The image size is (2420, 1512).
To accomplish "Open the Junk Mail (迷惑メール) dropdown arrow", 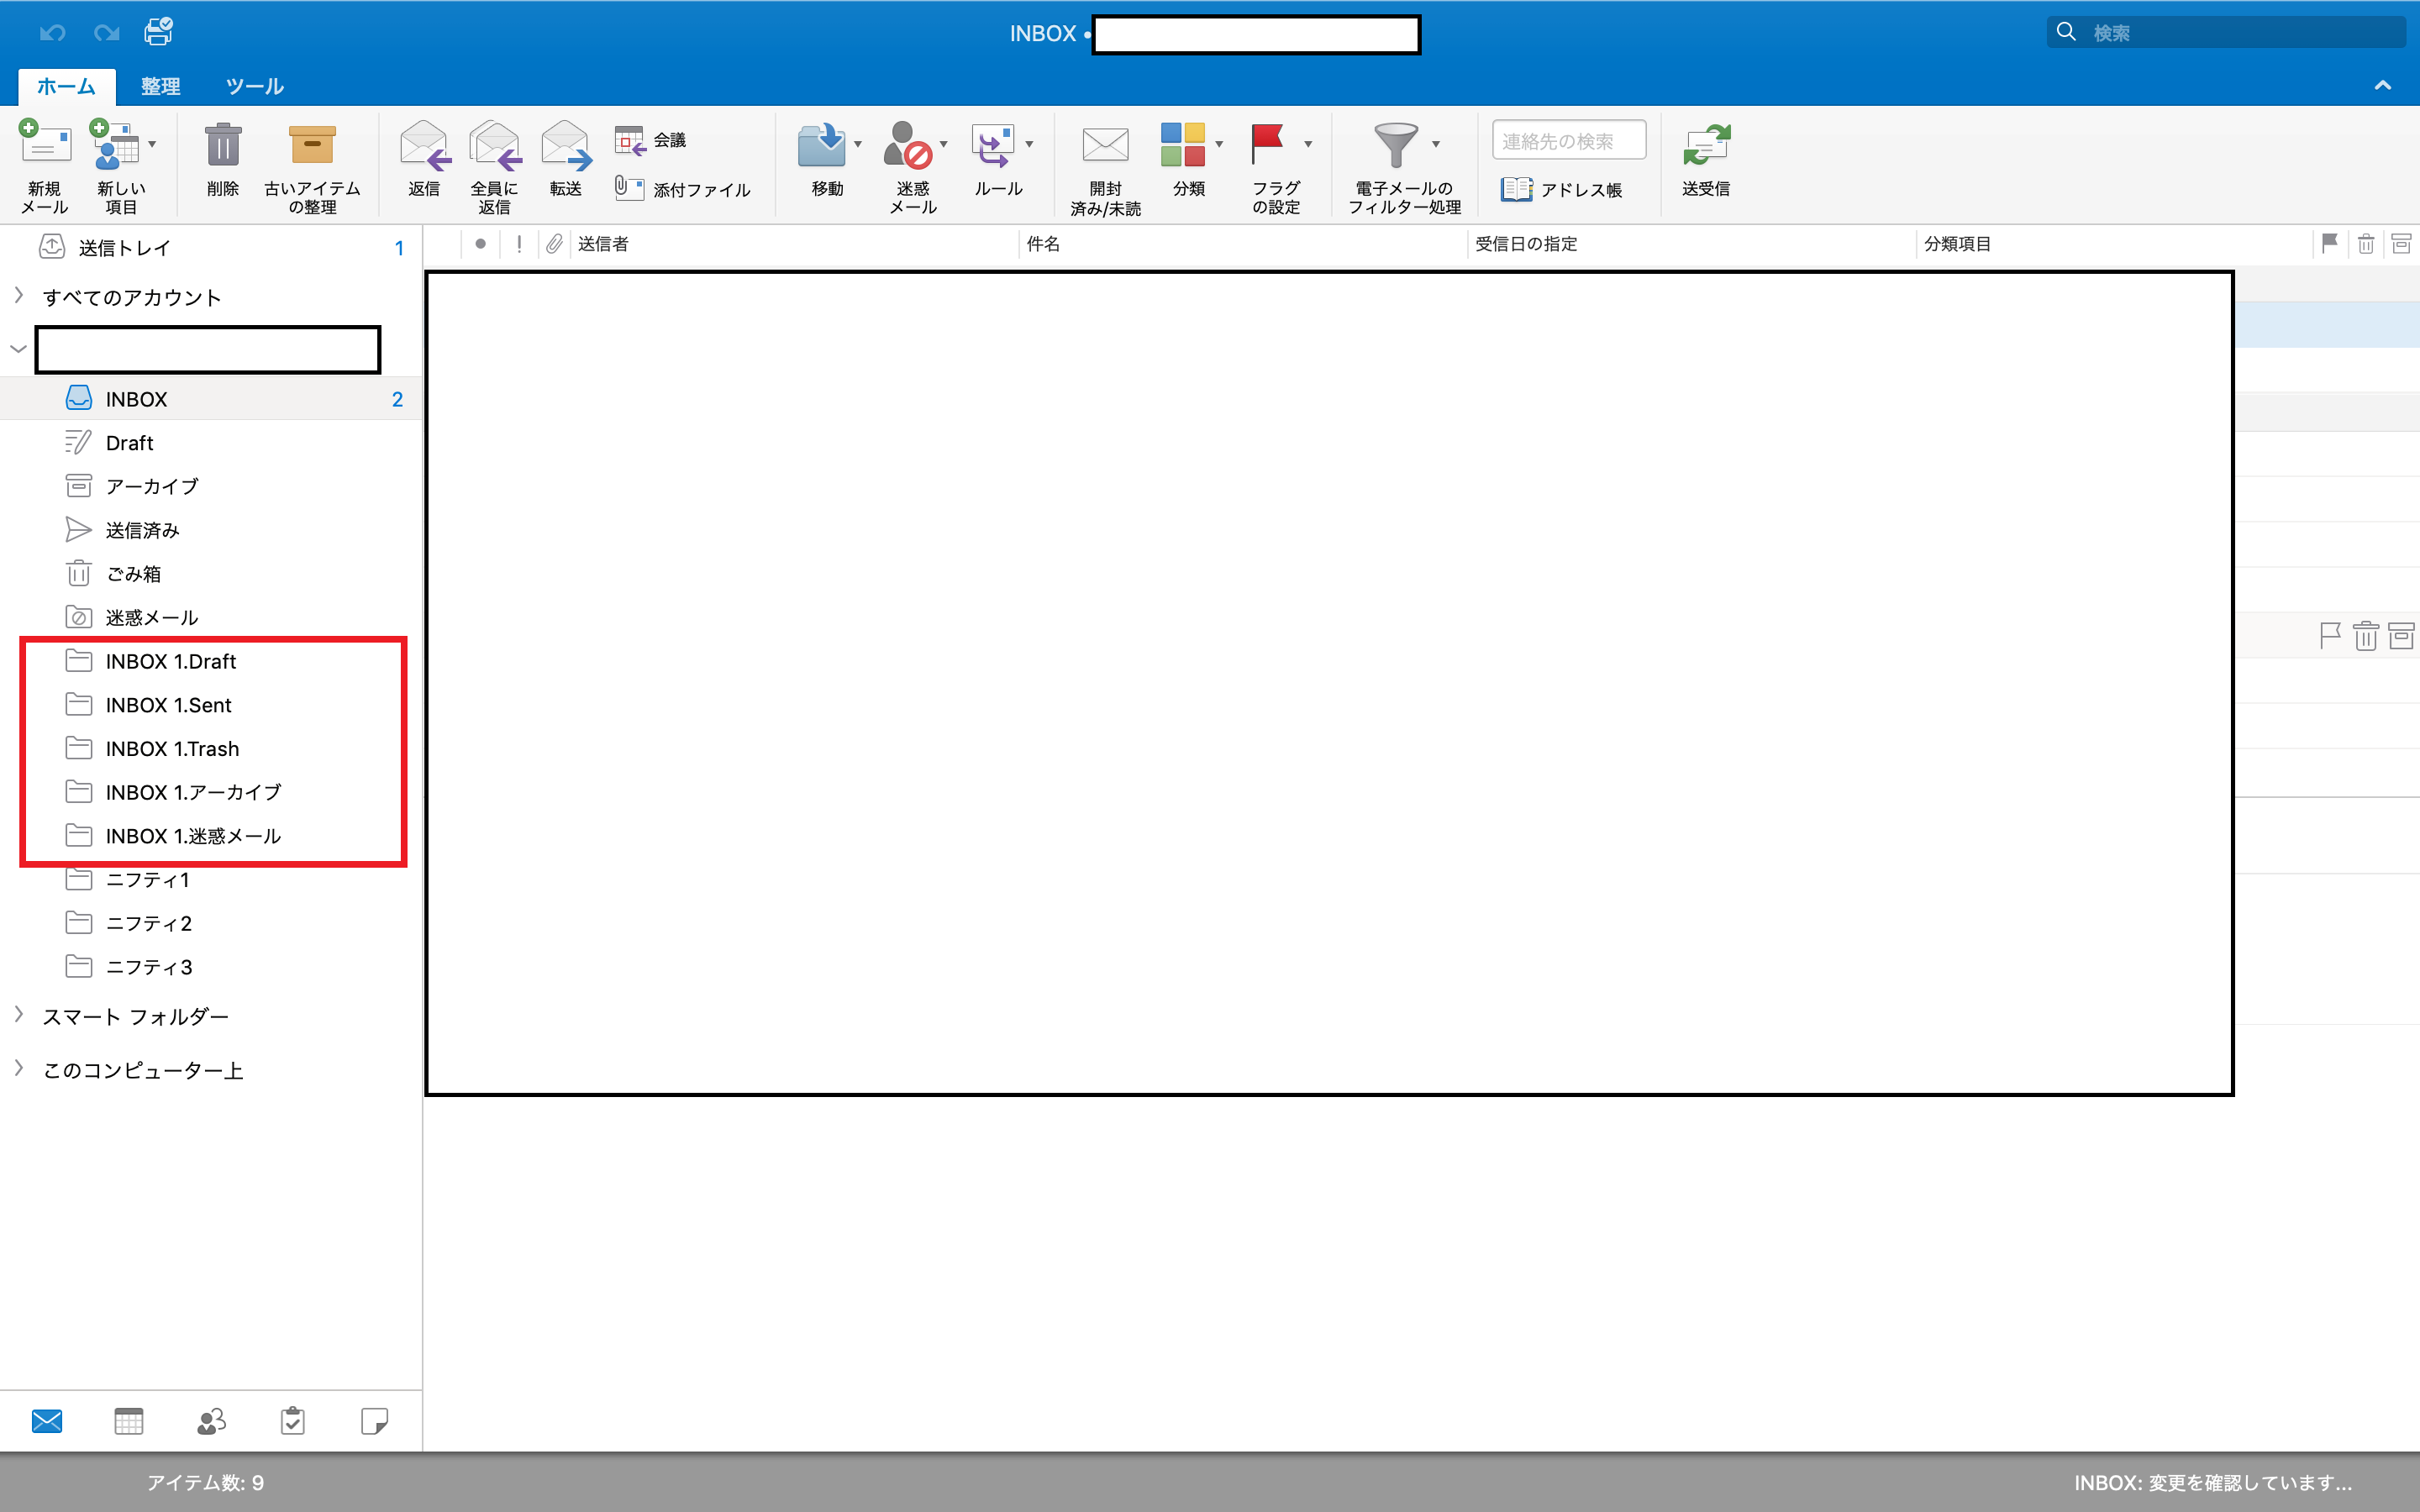I will (x=943, y=145).
